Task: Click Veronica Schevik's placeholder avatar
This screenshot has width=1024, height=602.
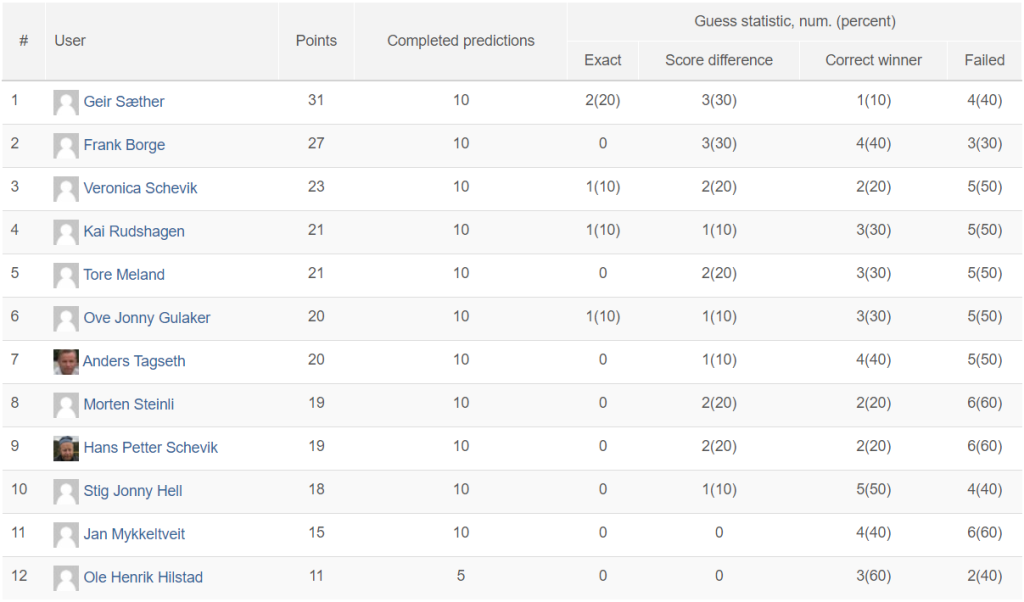Action: point(66,189)
